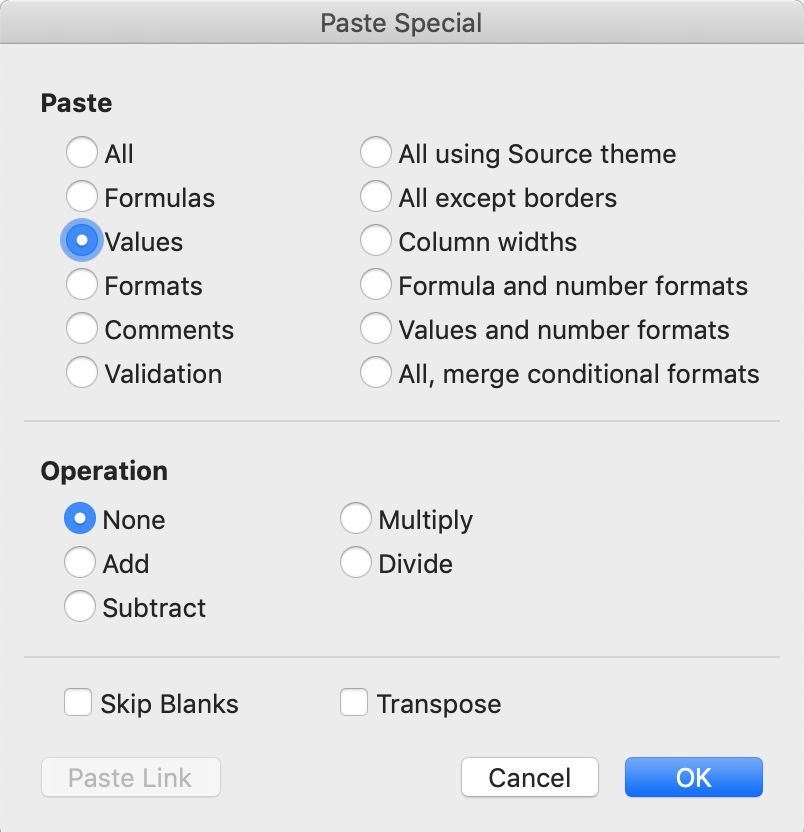Image resolution: width=804 pixels, height=832 pixels.
Task: Tick the Transpose checkbox
Action: point(354,703)
